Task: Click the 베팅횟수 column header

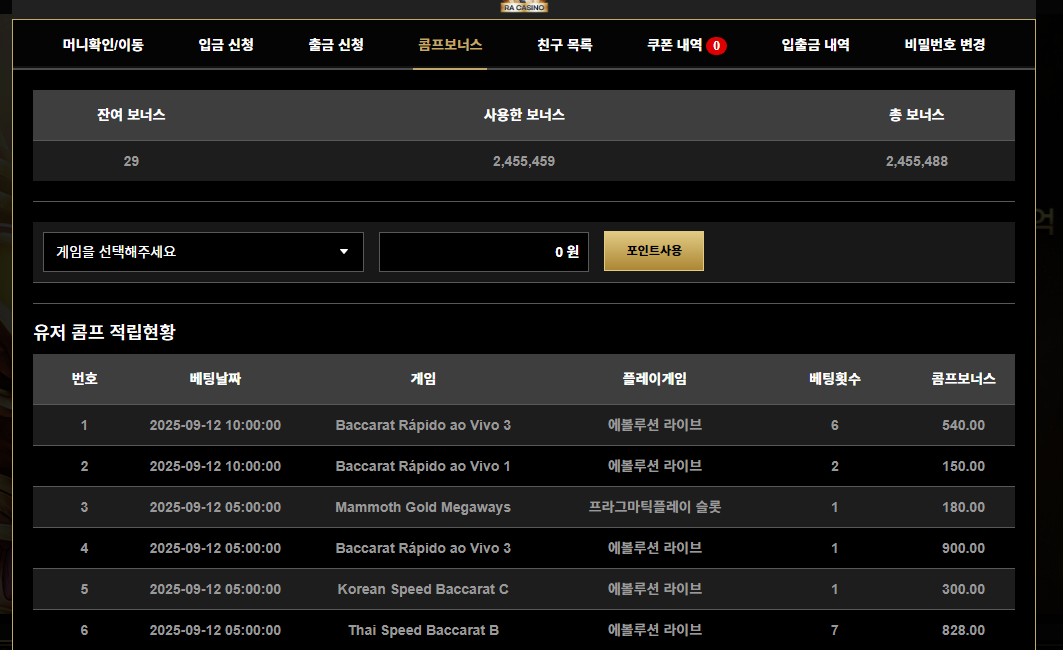Action: [835, 379]
